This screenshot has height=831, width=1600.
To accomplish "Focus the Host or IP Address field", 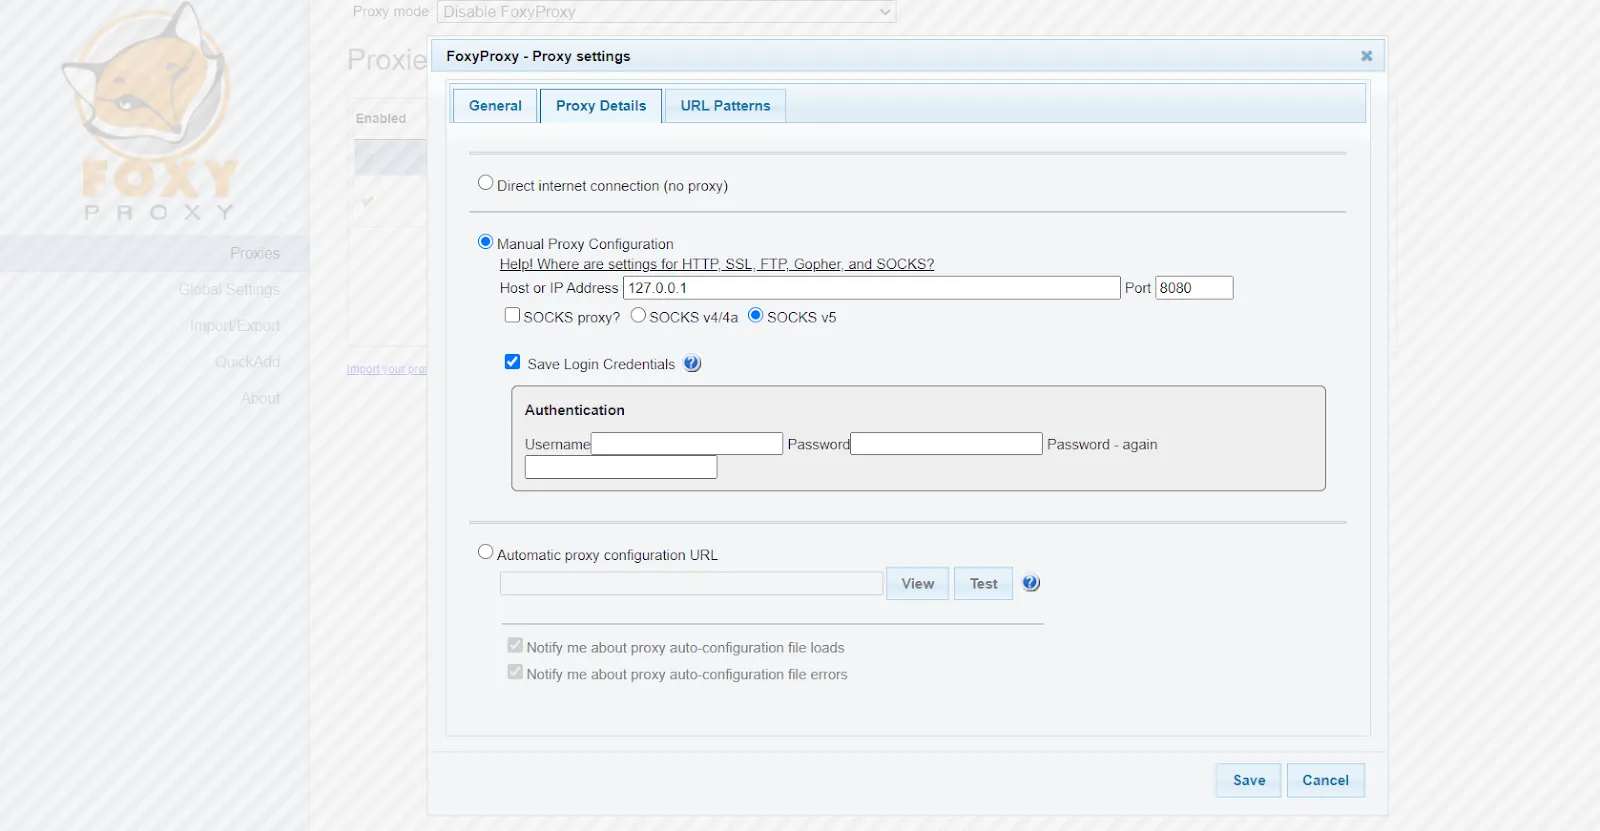I will coord(871,288).
